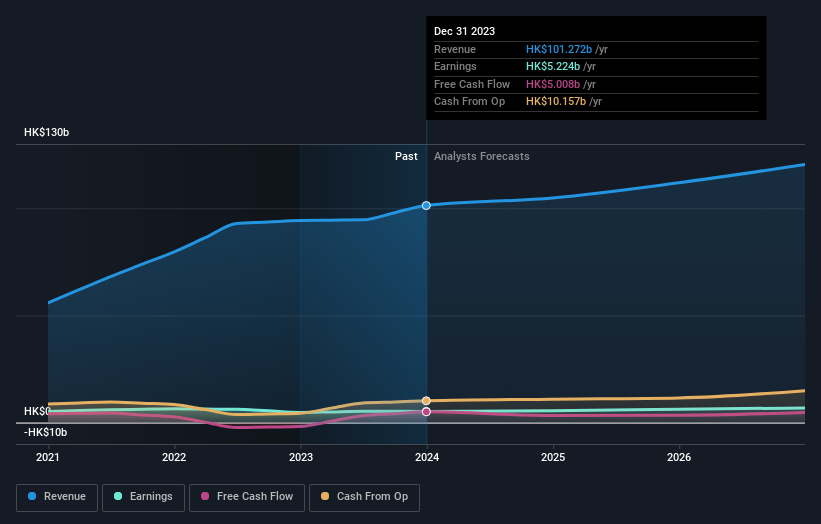Toggle the Earnings legend button
Screen dimensions: 821x524
pyautogui.click(x=143, y=497)
